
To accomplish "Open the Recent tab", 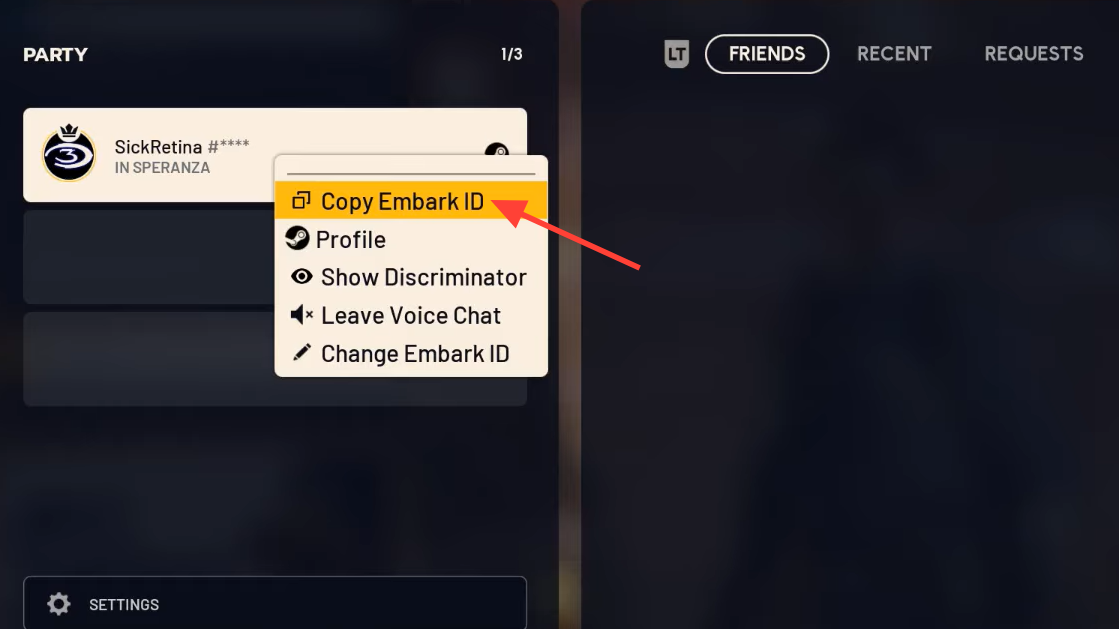I will click(893, 54).
